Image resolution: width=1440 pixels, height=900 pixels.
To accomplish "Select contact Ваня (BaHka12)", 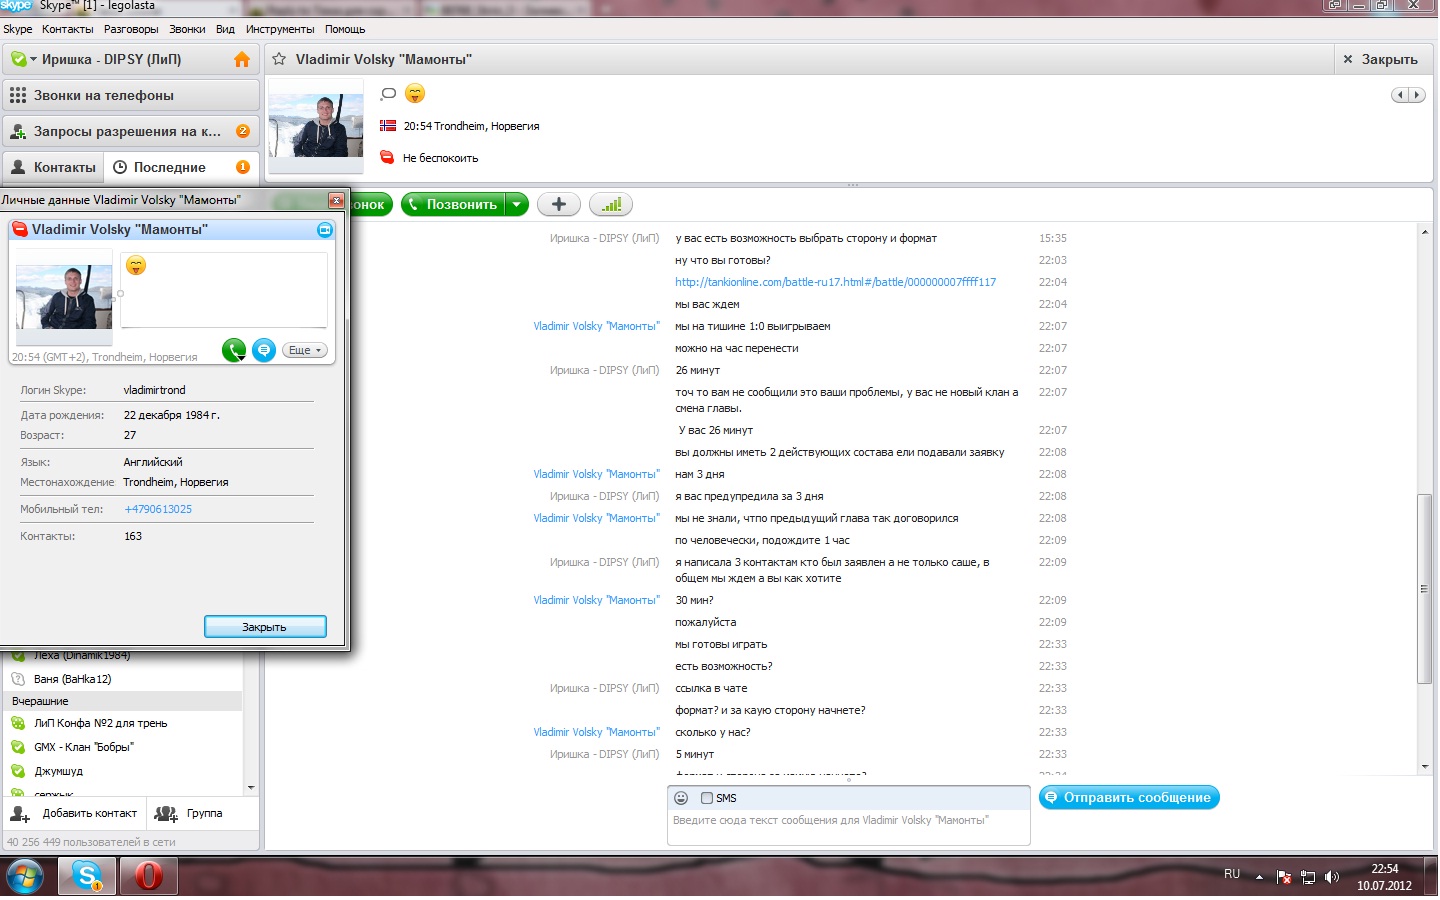I will click(x=124, y=679).
